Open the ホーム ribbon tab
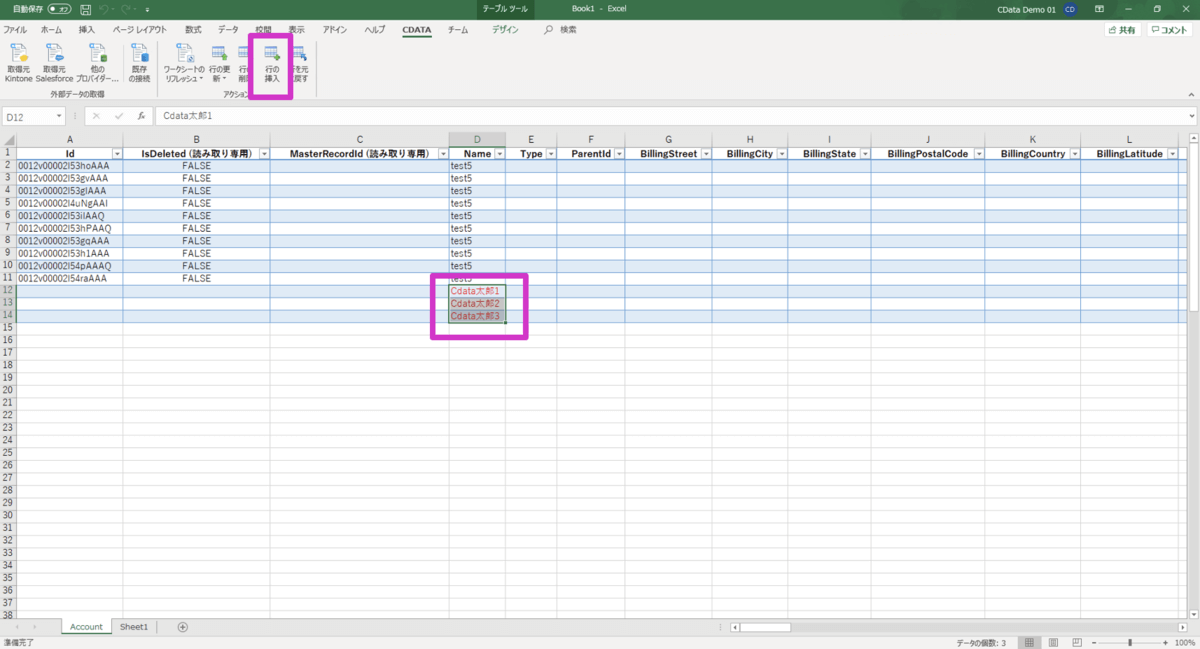The image size is (1200, 649). pos(51,30)
